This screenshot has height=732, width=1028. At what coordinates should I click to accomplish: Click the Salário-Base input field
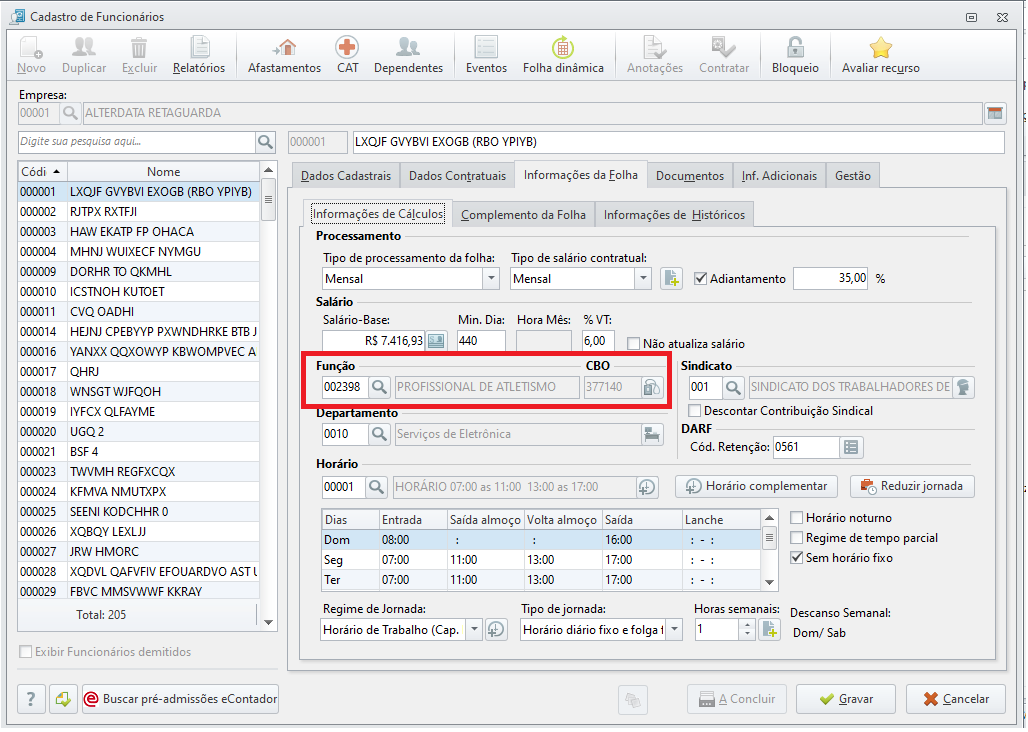(373, 341)
